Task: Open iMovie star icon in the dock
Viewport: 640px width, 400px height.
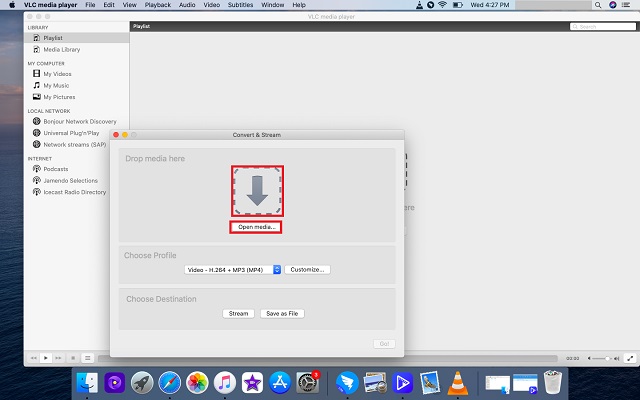Action: click(x=252, y=383)
